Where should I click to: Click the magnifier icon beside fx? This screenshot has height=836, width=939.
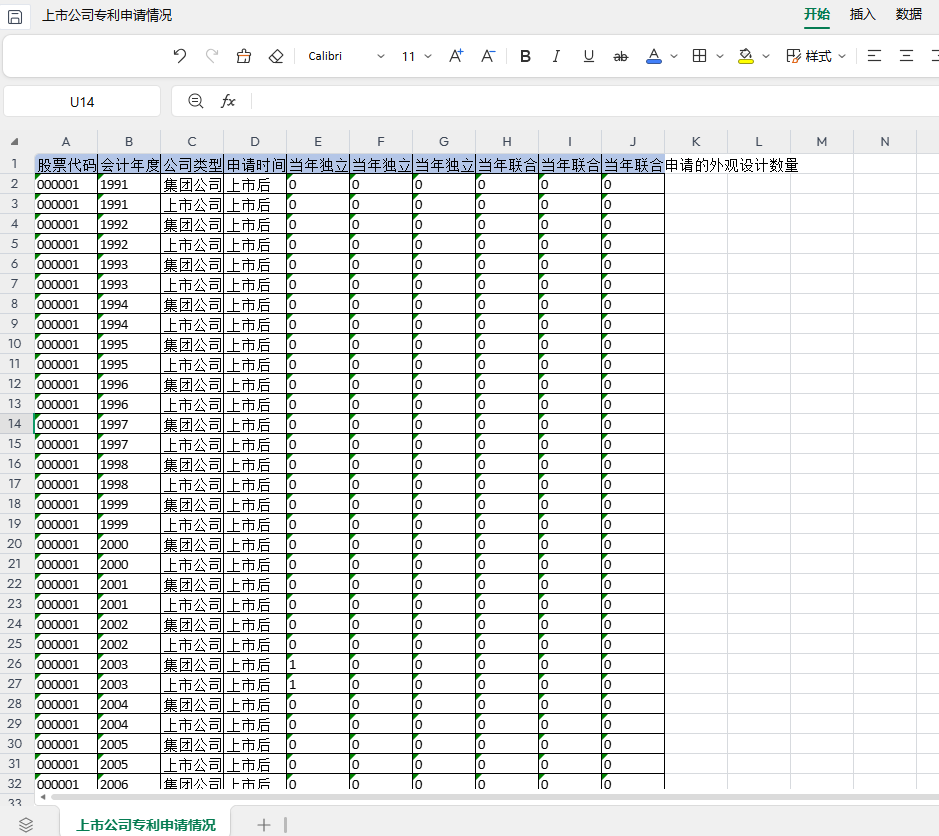pyautogui.click(x=196, y=101)
